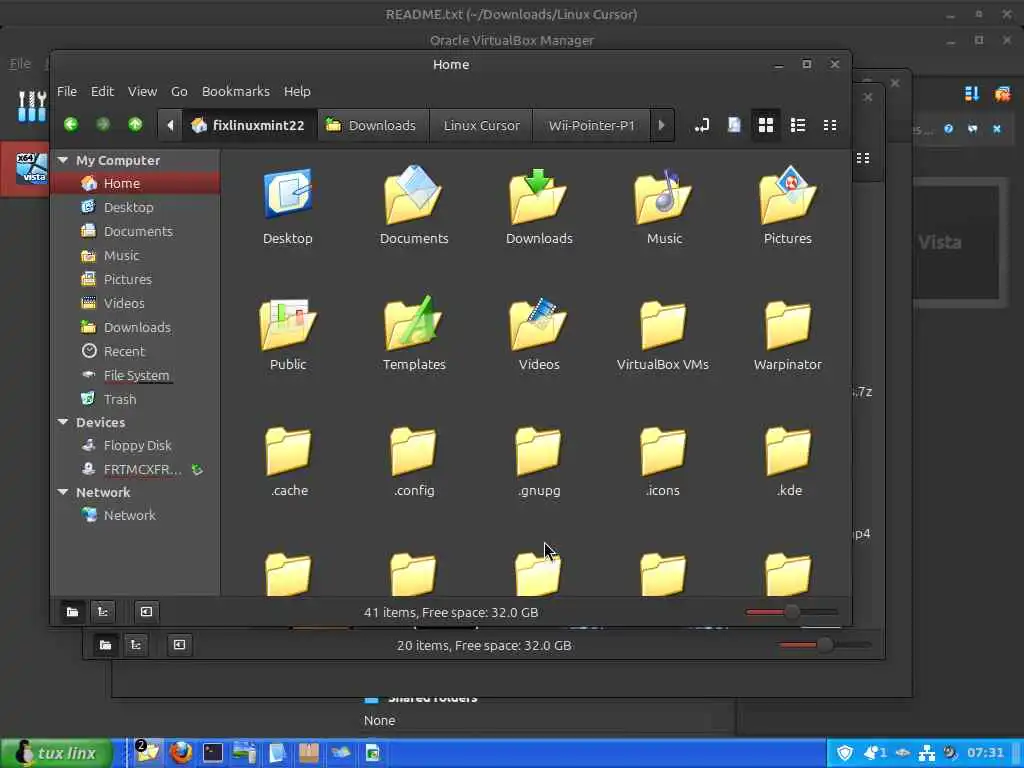
Task: Select the Templates folder icon
Action: (414, 333)
